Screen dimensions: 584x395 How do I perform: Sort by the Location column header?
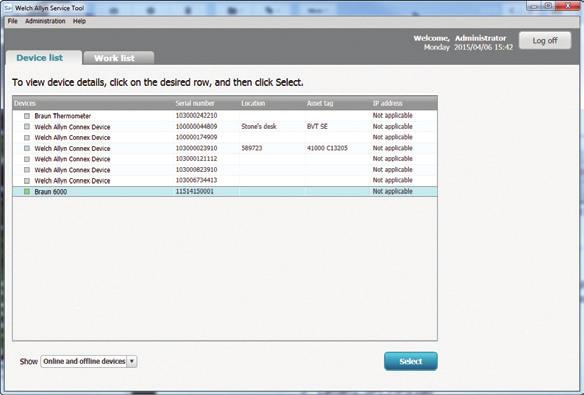pyautogui.click(x=253, y=103)
